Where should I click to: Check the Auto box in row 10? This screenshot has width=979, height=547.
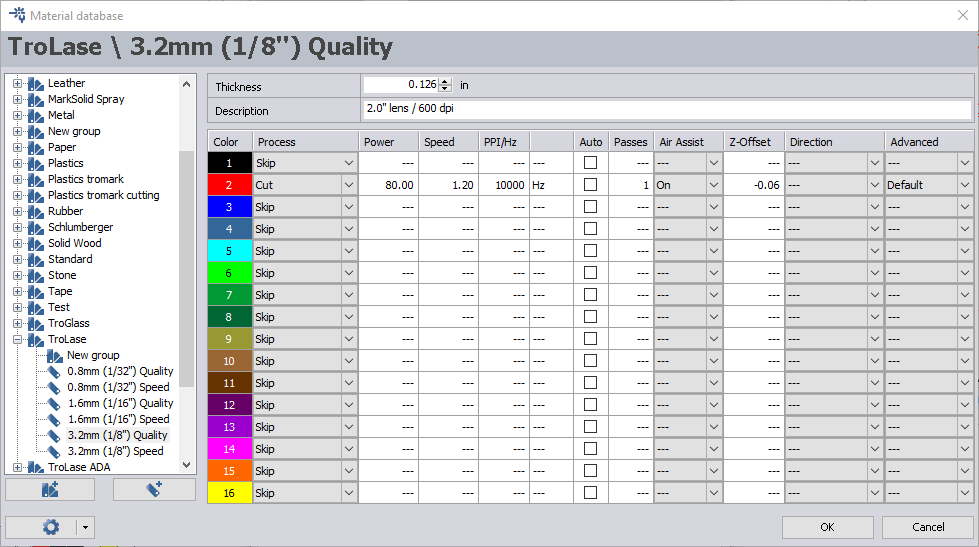[x=590, y=361]
